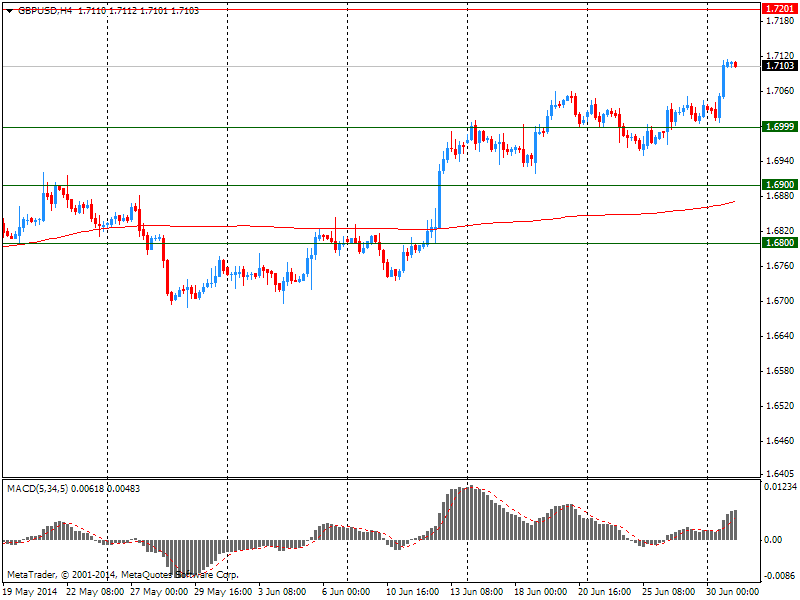Select the green 1.6800 level label
The image size is (800, 600).
(779, 243)
